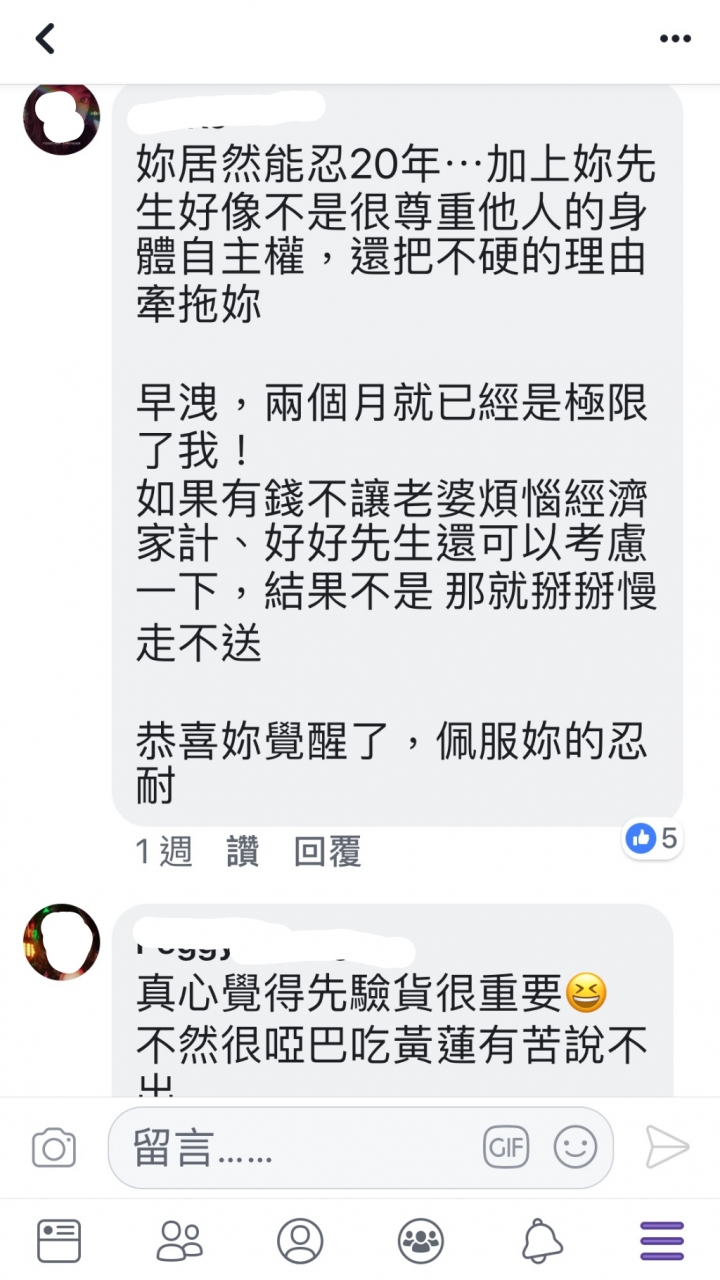Go to the Profile tab icon
The image size is (720, 1280).
299,1241
